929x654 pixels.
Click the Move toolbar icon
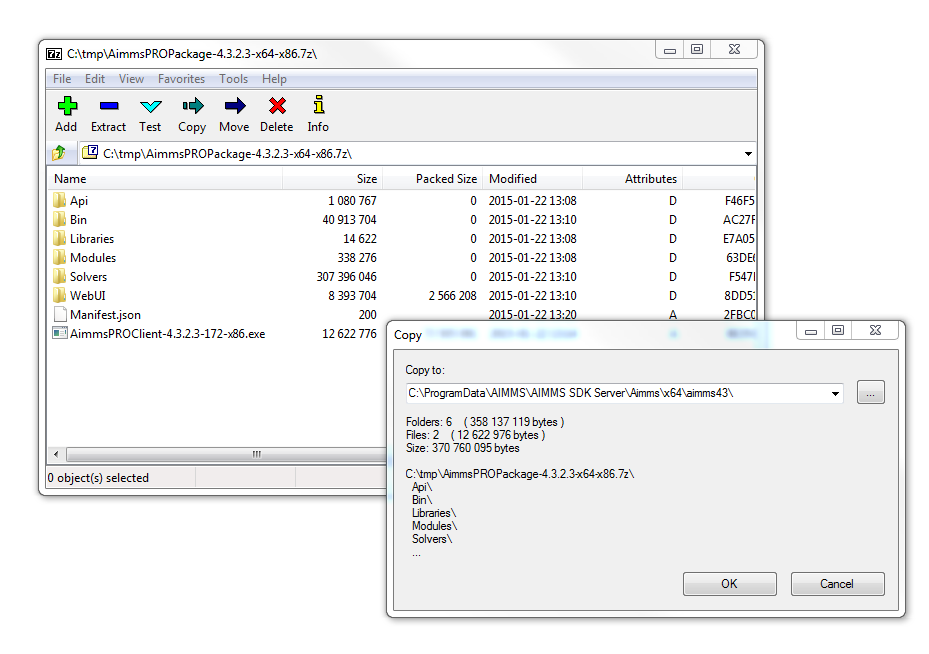pyautogui.click(x=235, y=106)
